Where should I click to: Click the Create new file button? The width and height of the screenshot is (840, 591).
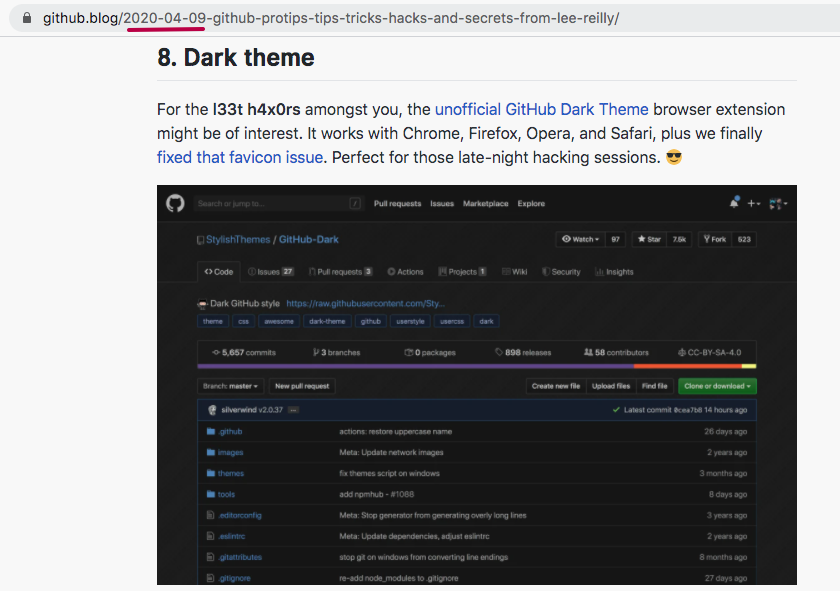[556, 386]
